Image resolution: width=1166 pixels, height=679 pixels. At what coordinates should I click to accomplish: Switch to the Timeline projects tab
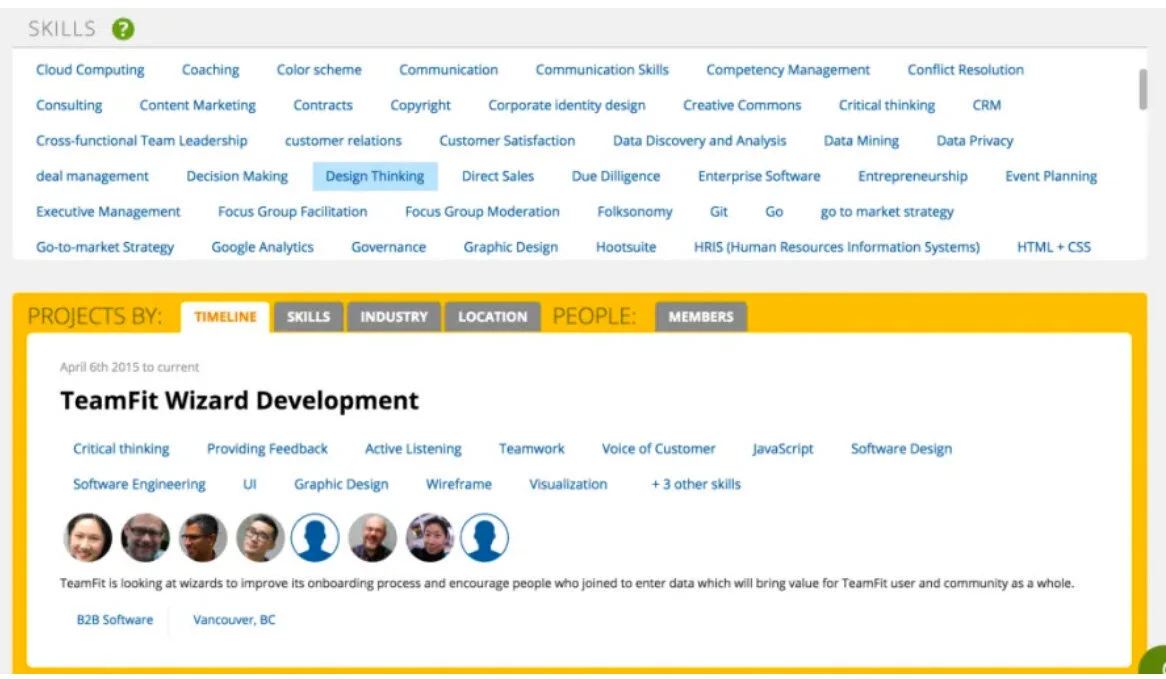point(225,317)
